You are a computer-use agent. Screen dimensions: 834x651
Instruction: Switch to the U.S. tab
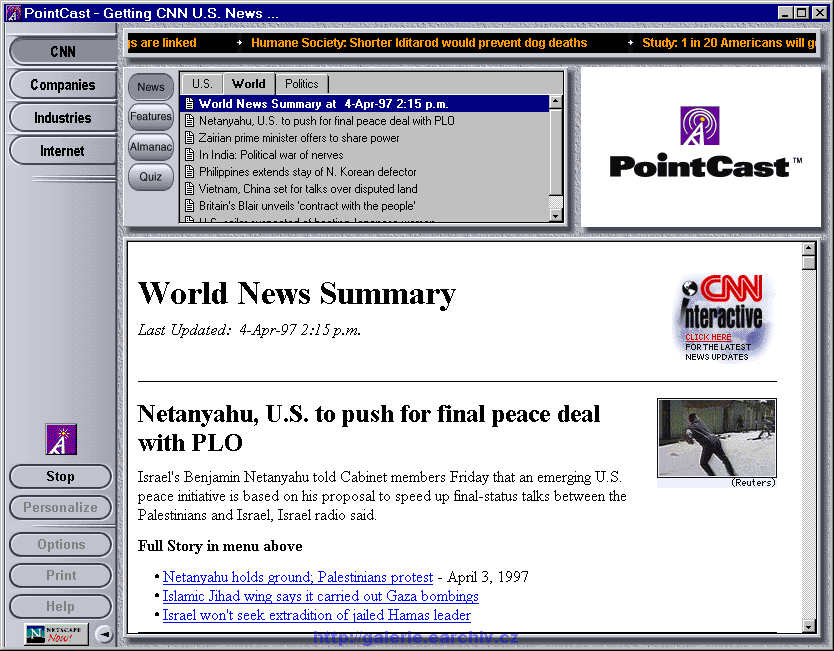click(x=202, y=84)
